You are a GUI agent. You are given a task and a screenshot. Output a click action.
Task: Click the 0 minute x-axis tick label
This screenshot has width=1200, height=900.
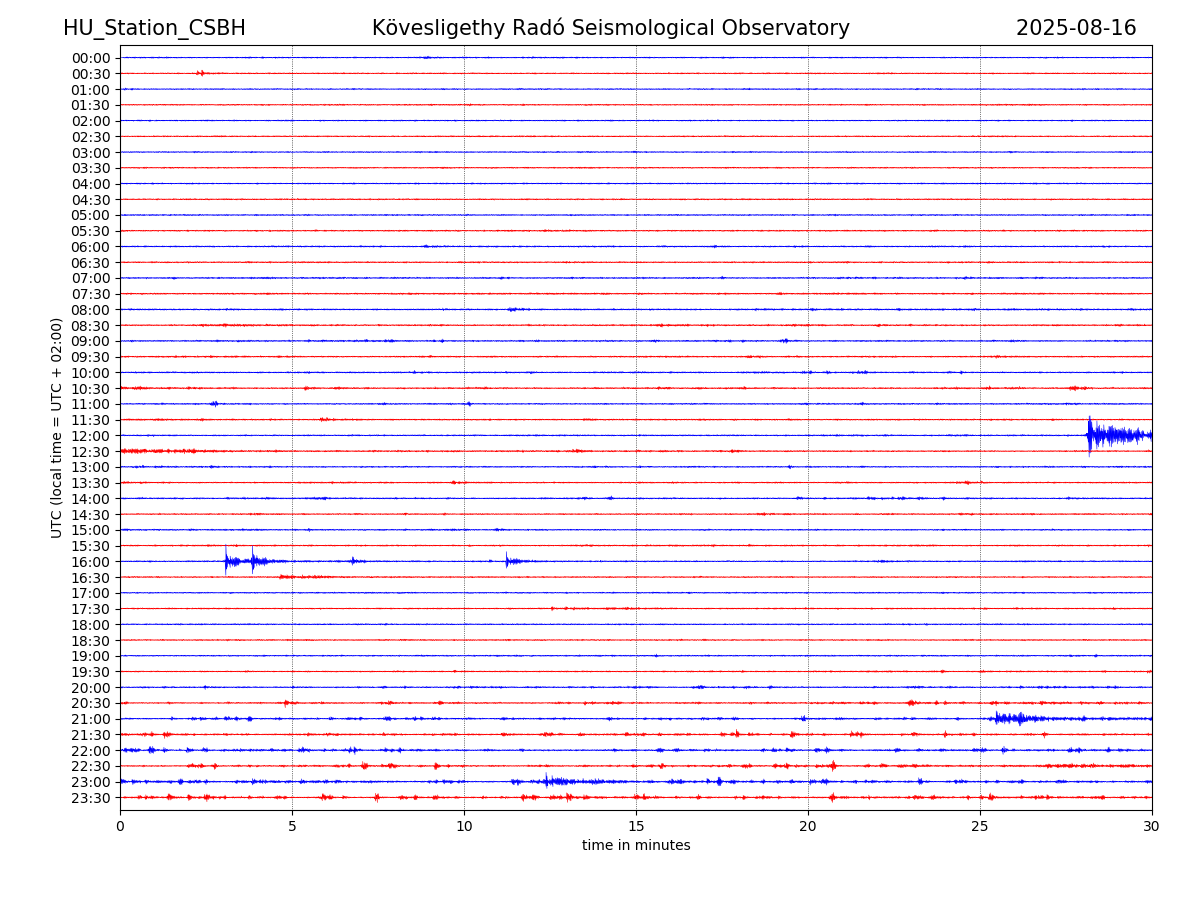click(x=120, y=827)
